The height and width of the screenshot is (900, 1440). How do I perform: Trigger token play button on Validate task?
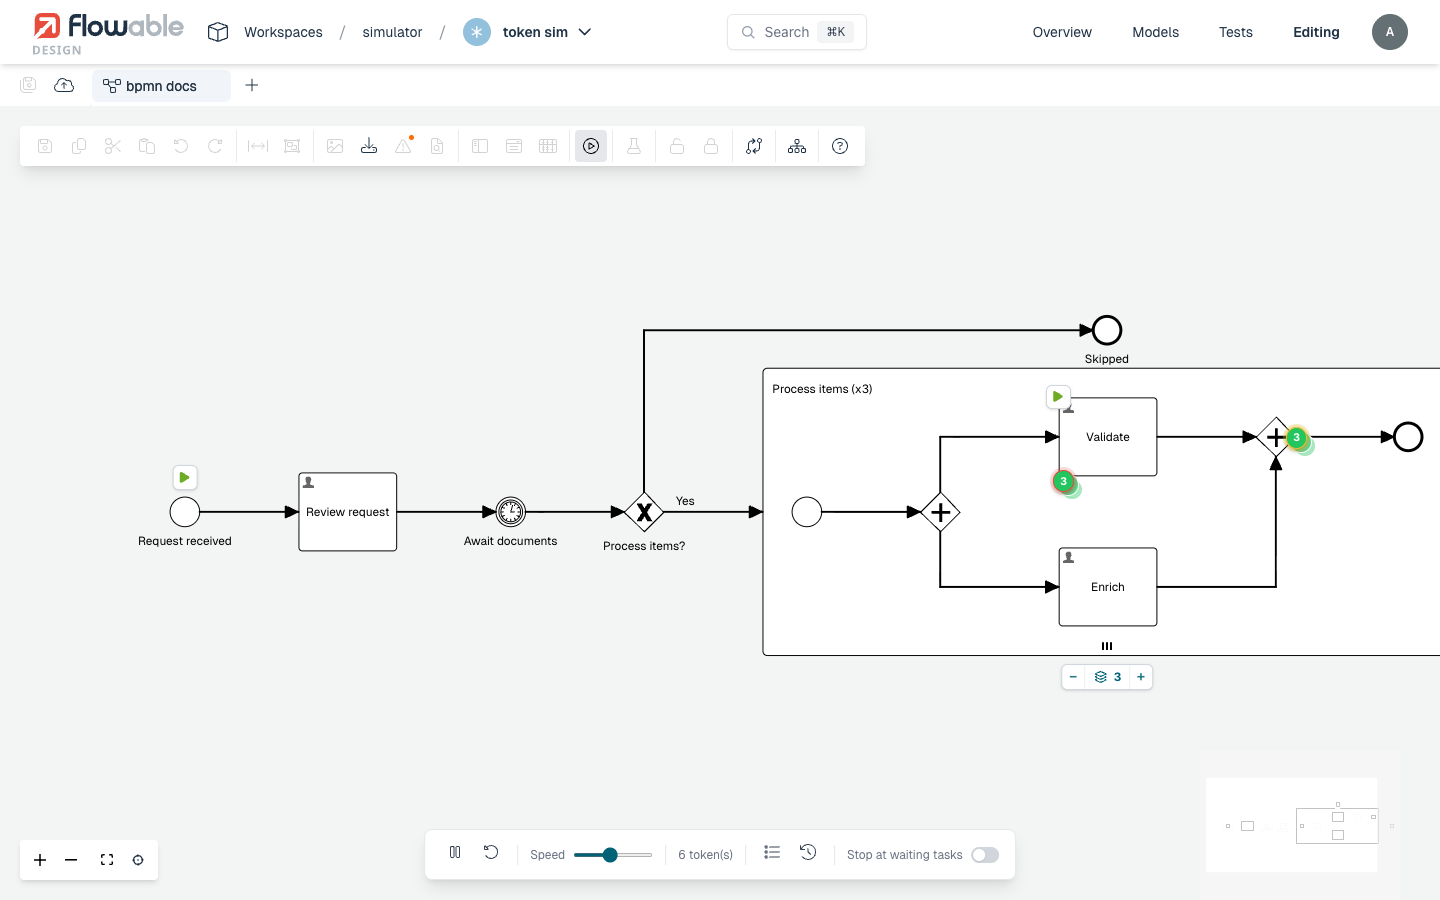(1058, 397)
